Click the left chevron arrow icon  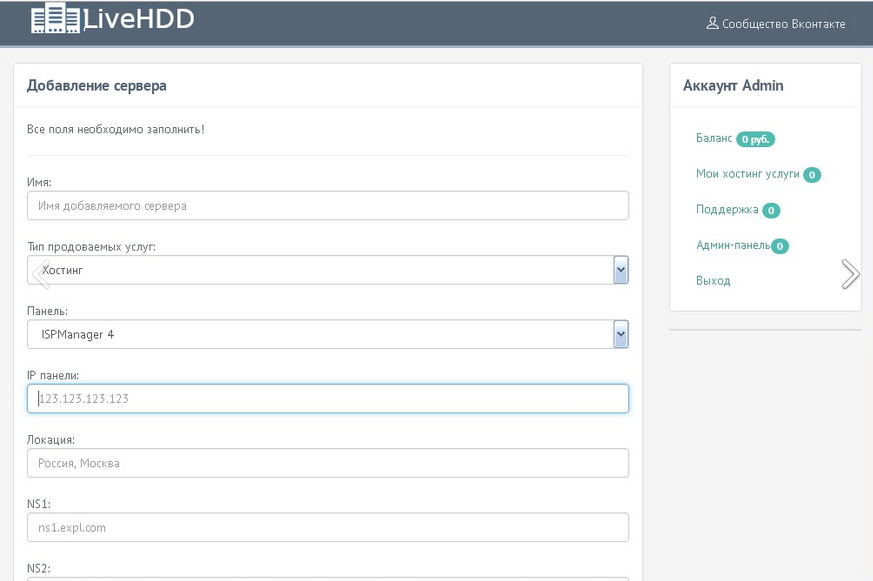pos(40,273)
